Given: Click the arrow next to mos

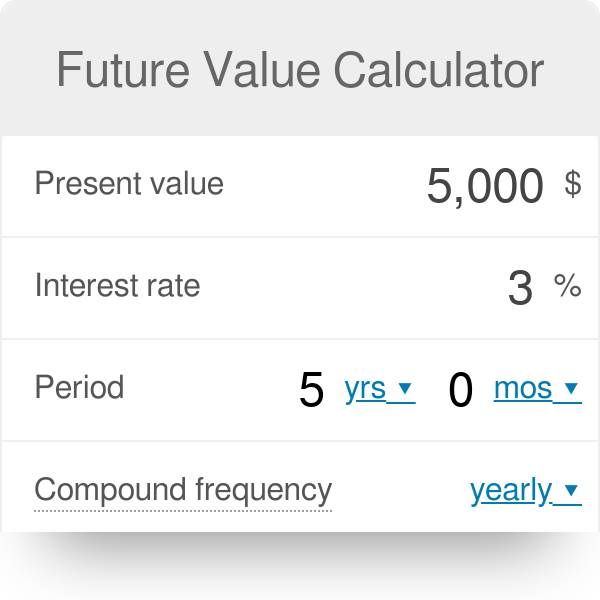Looking at the screenshot, I should (x=571, y=389).
